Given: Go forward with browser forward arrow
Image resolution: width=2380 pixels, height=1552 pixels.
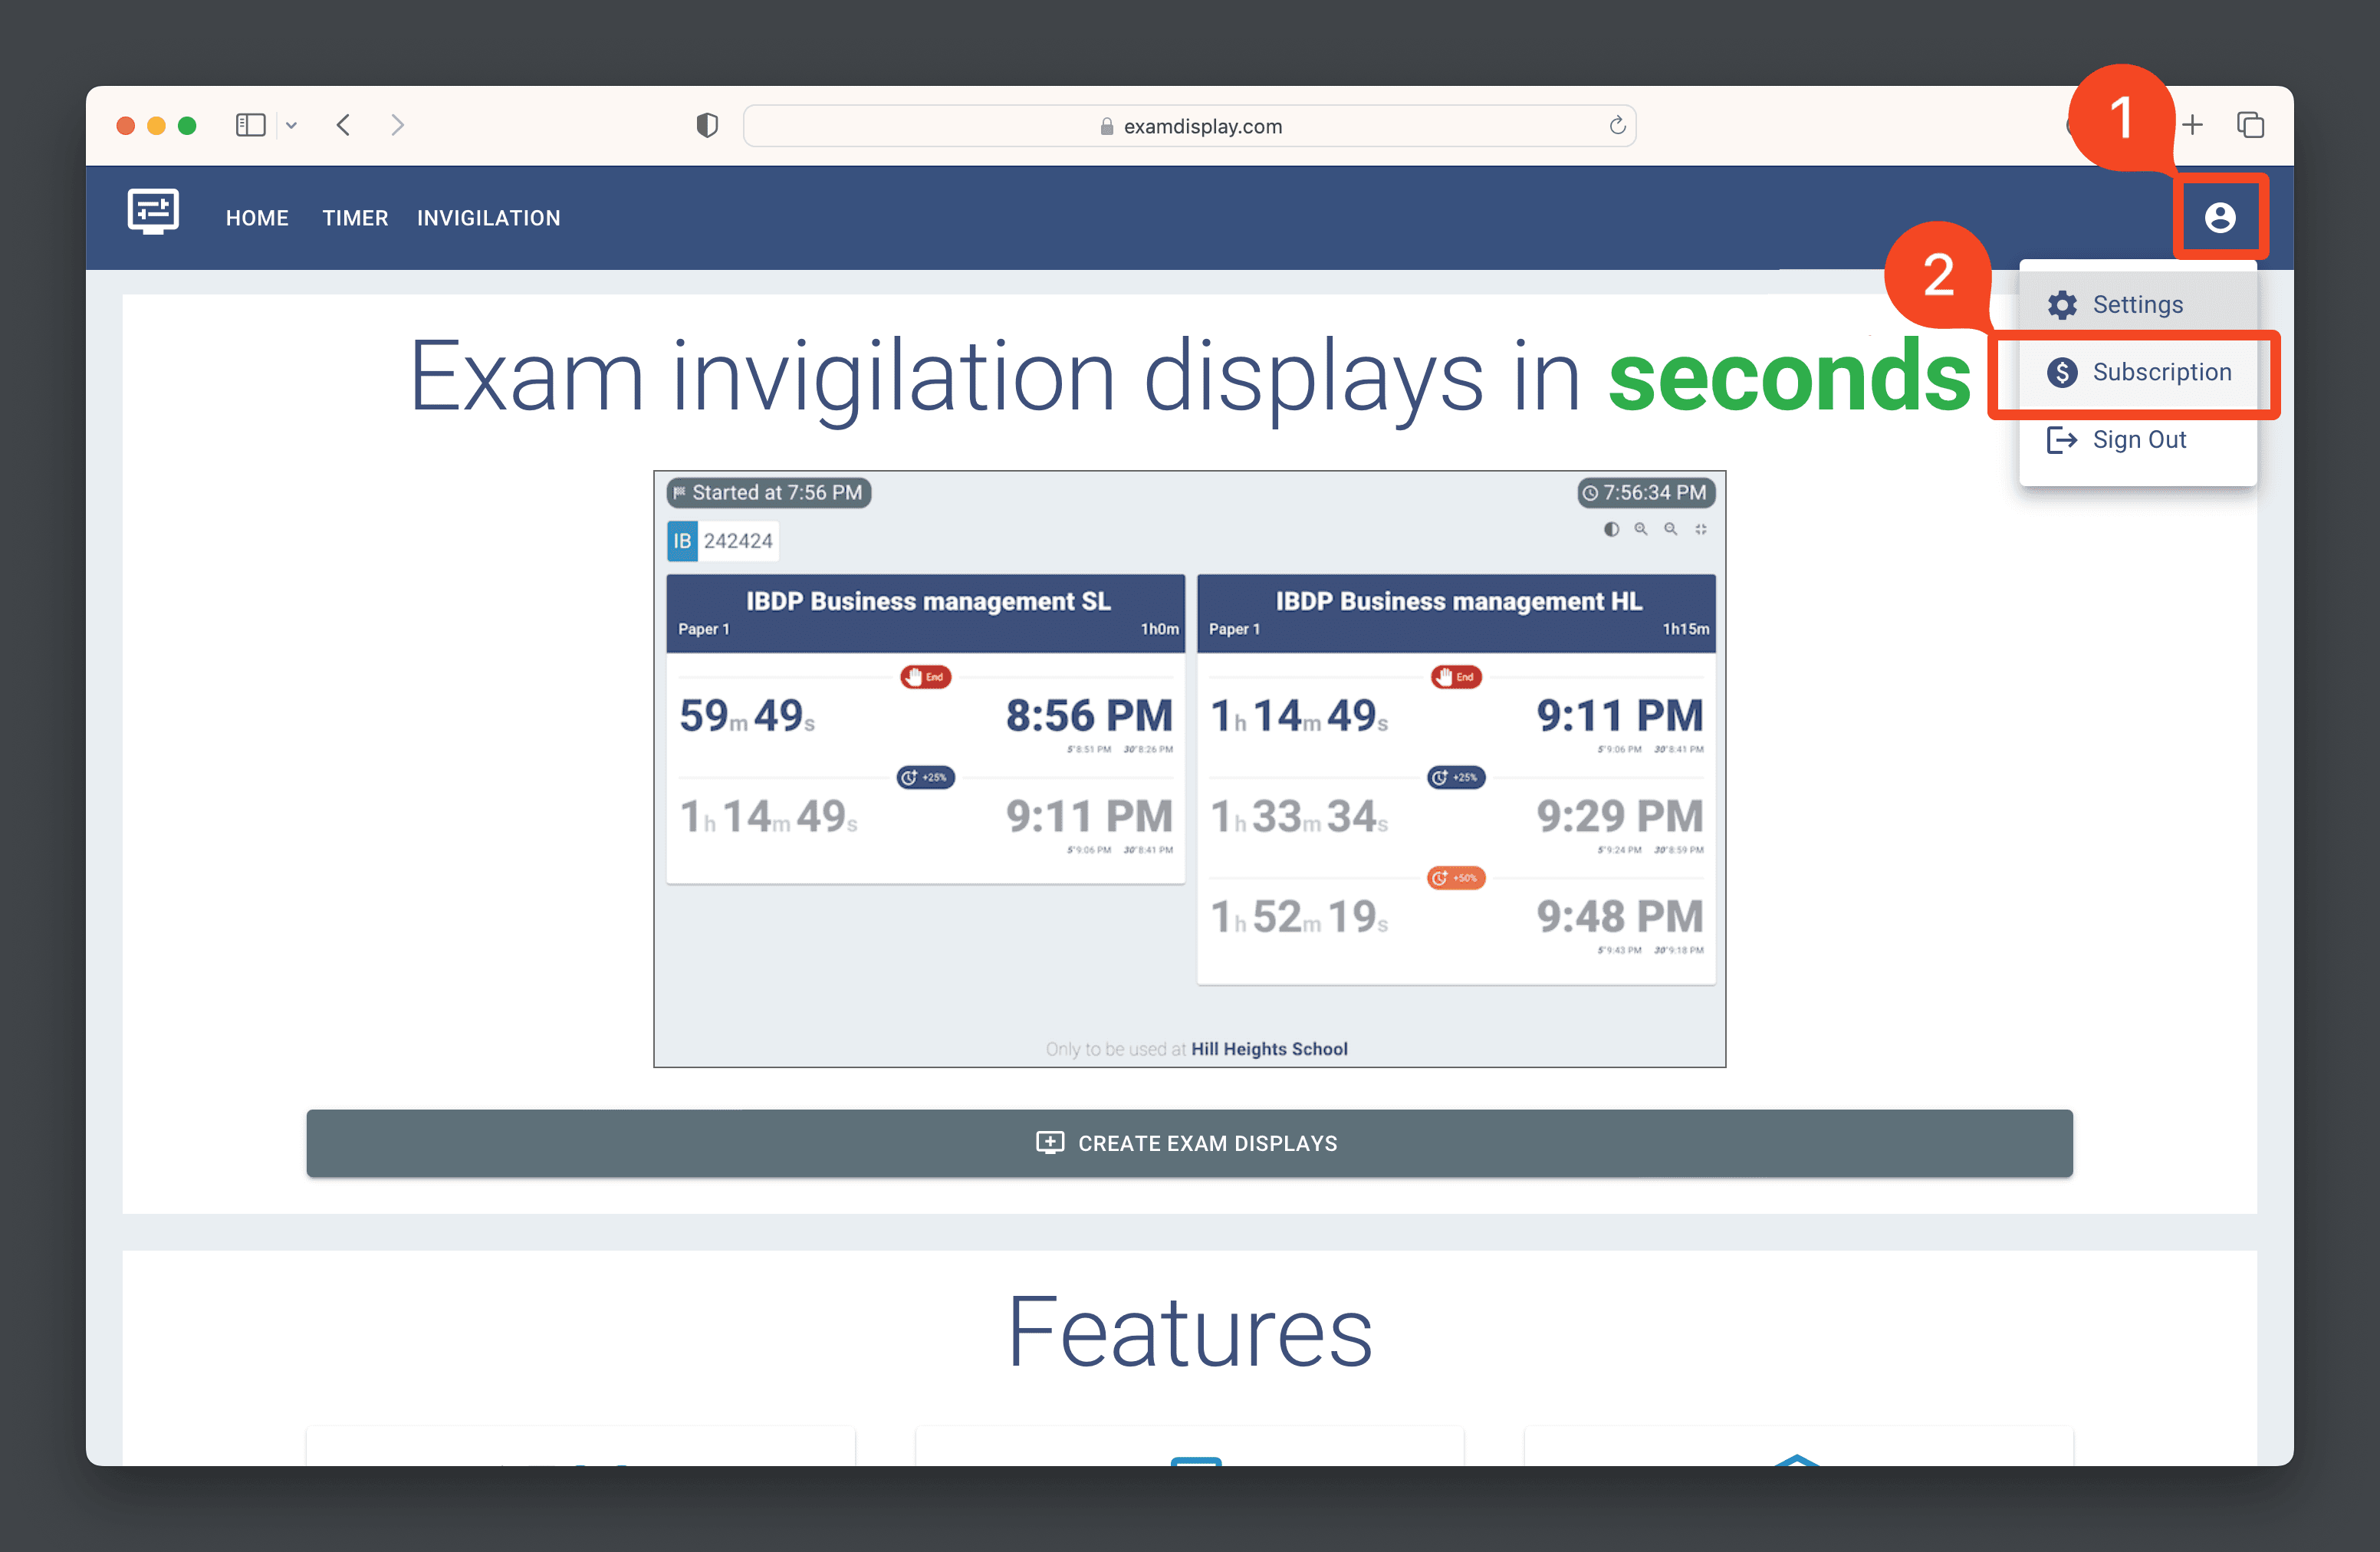Looking at the screenshot, I should click(x=397, y=125).
